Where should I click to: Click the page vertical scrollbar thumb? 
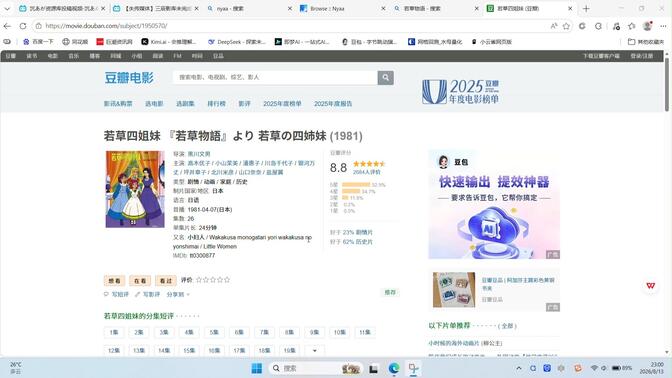click(667, 84)
